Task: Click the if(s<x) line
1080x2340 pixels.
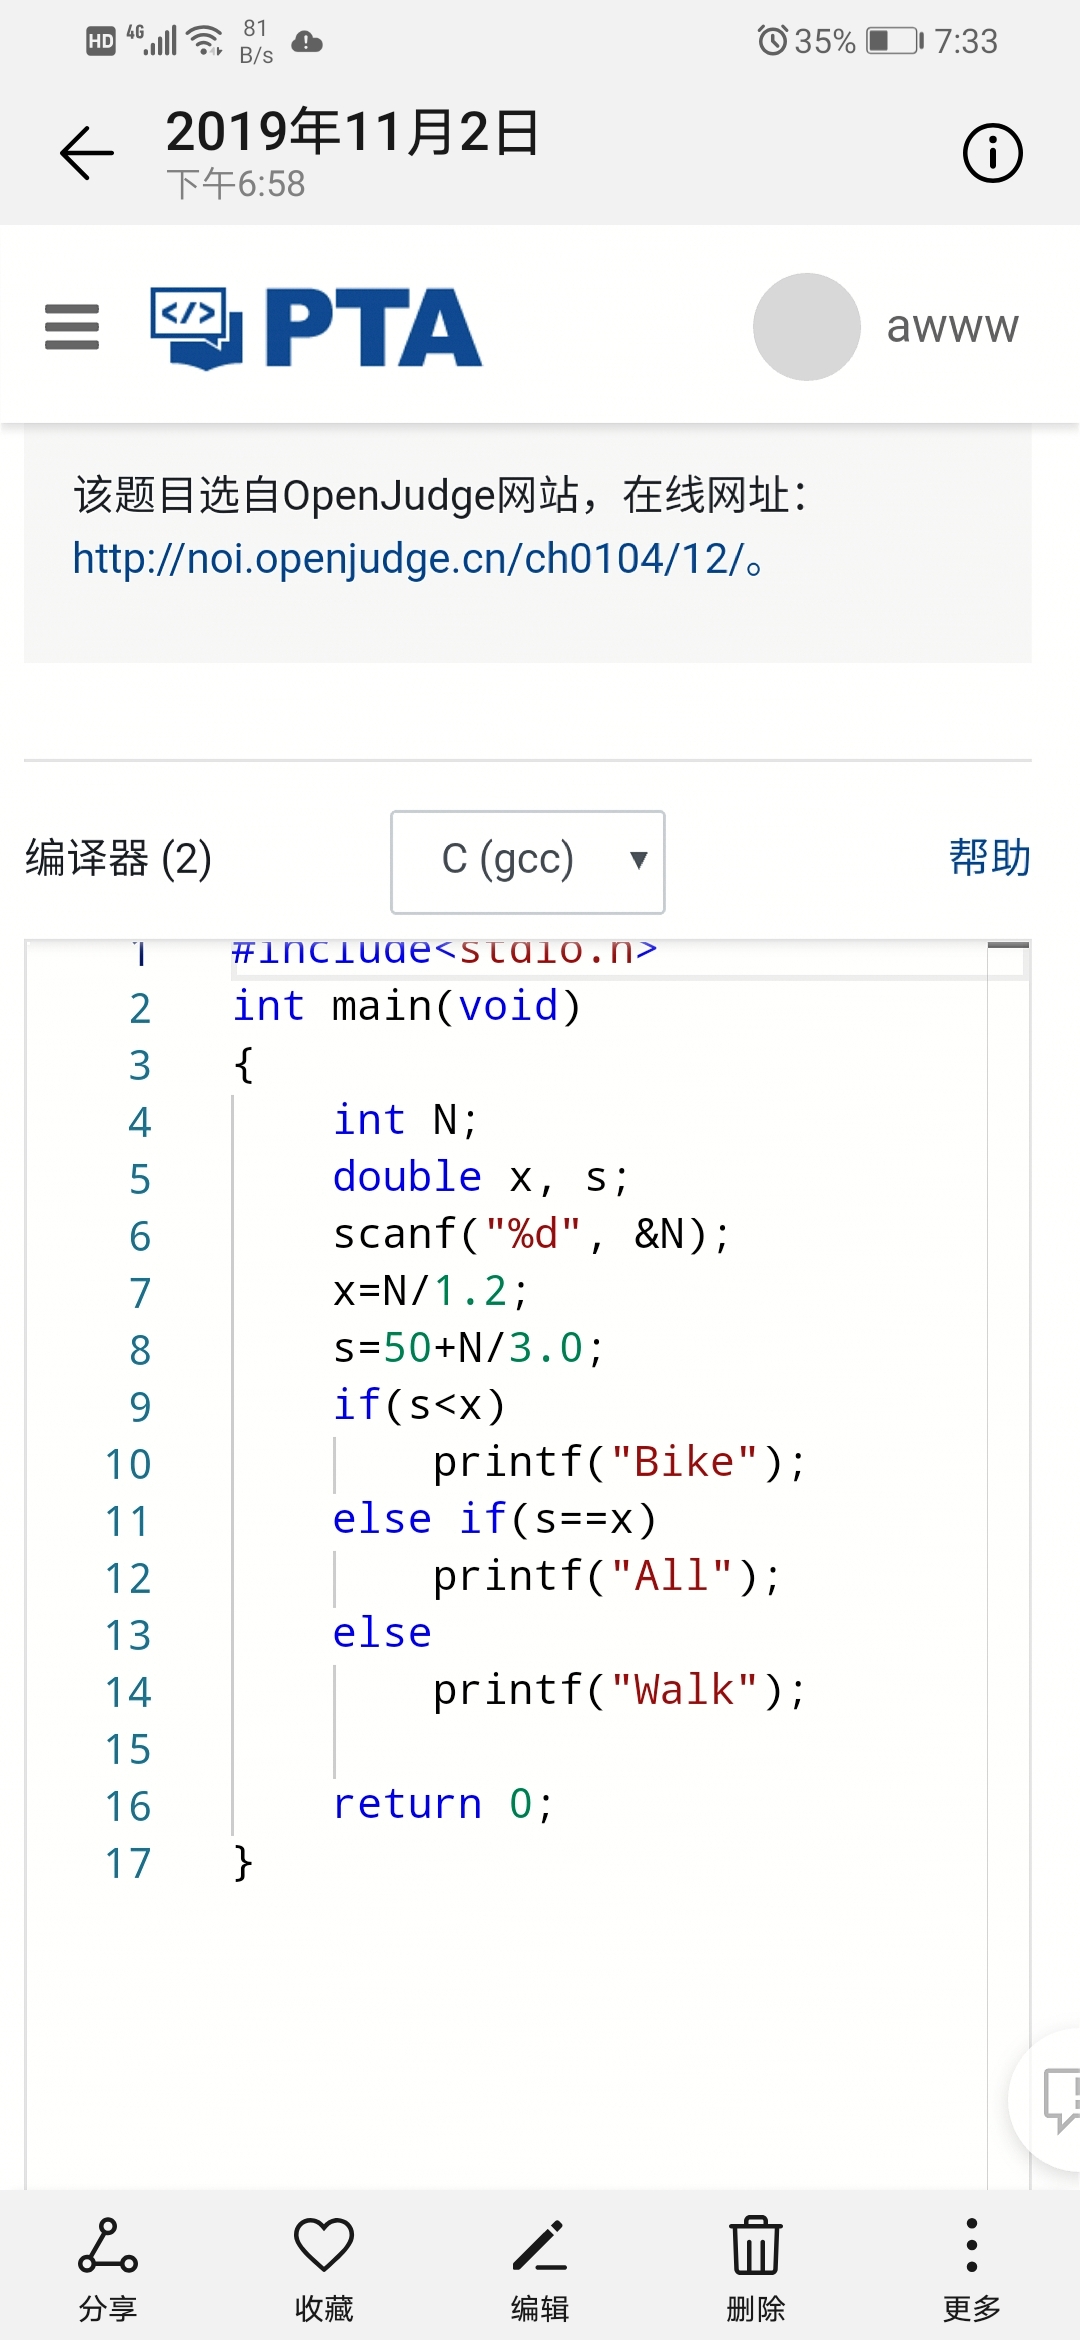Action: coord(419,1405)
